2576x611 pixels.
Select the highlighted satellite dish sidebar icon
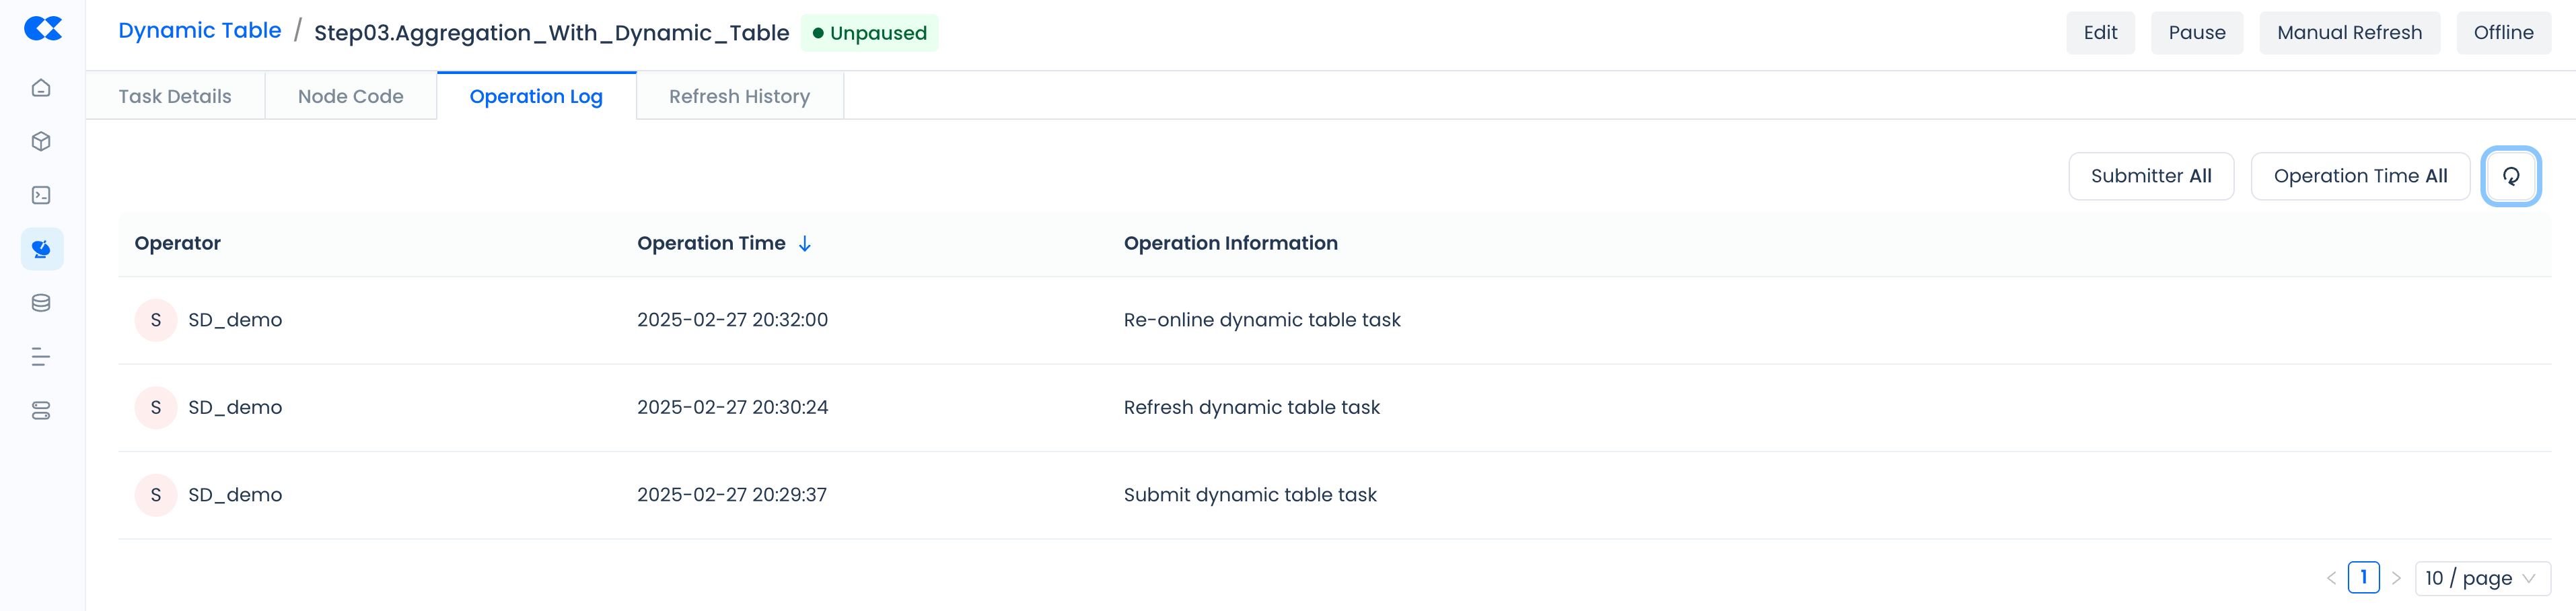click(41, 249)
